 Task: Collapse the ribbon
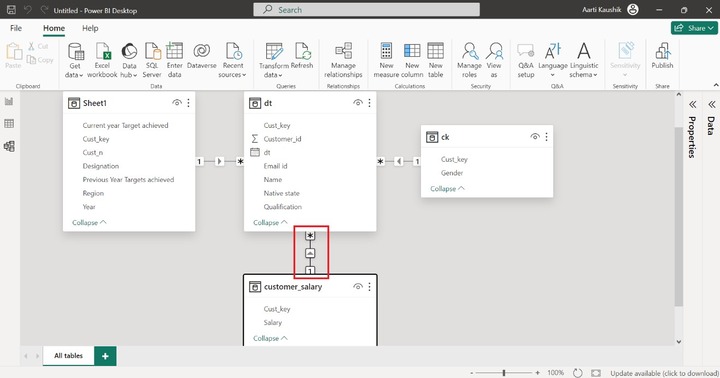point(715,85)
